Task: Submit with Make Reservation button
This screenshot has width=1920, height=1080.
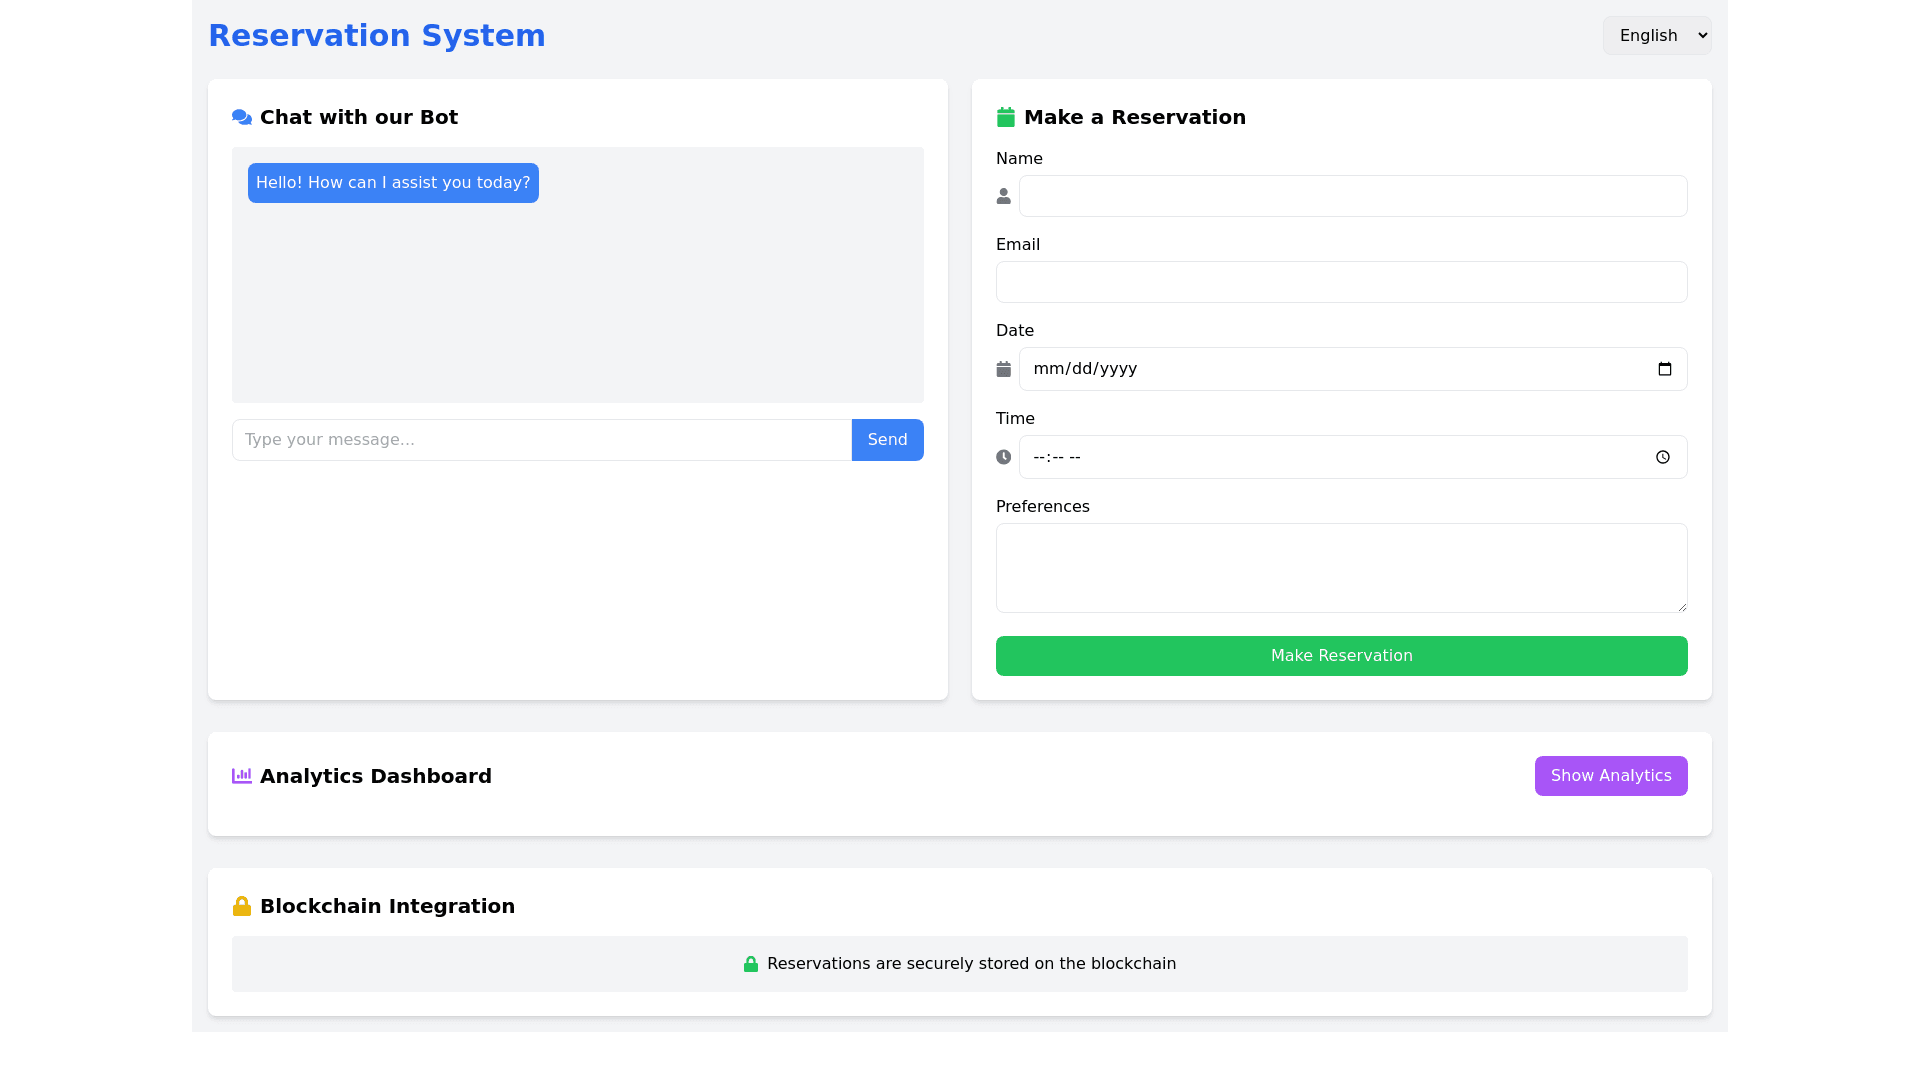Action: [x=1341, y=656]
